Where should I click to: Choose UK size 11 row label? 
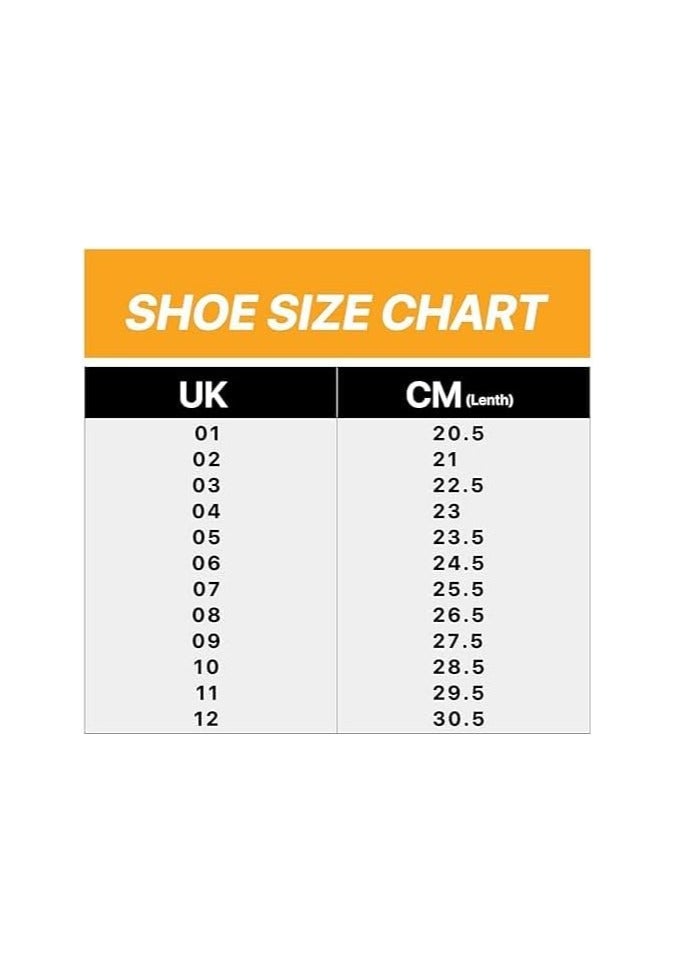pos(206,693)
